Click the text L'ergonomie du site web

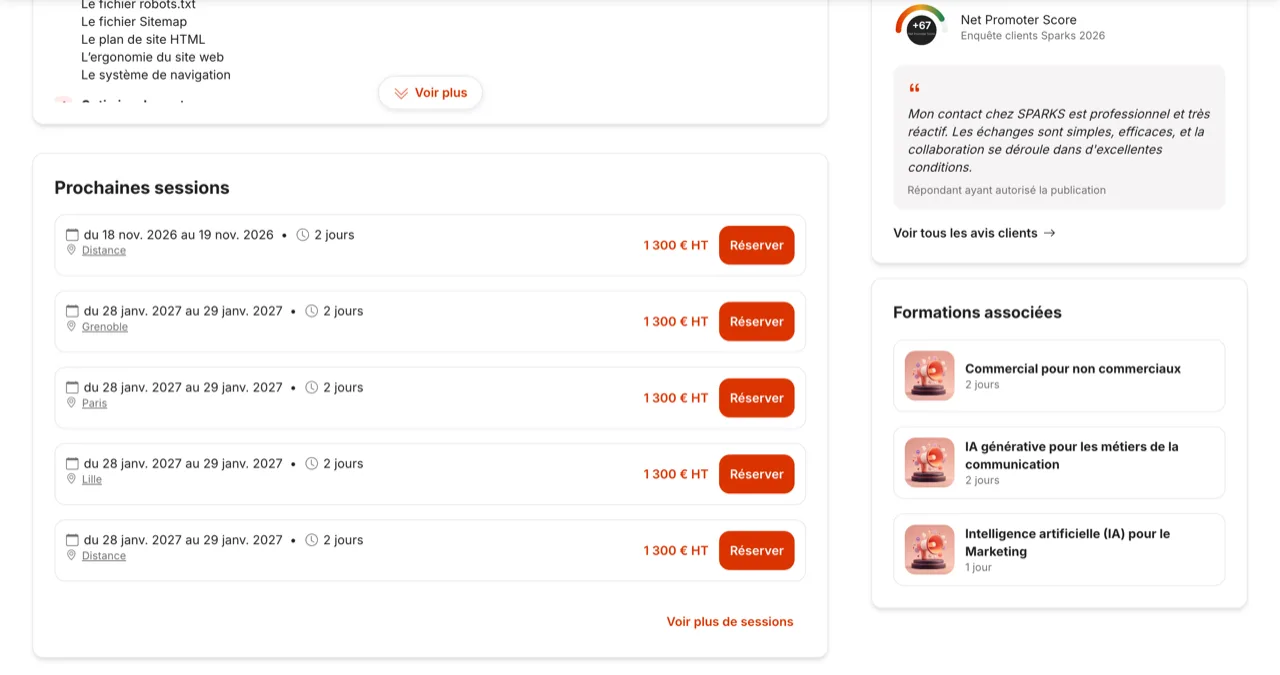[x=152, y=57]
